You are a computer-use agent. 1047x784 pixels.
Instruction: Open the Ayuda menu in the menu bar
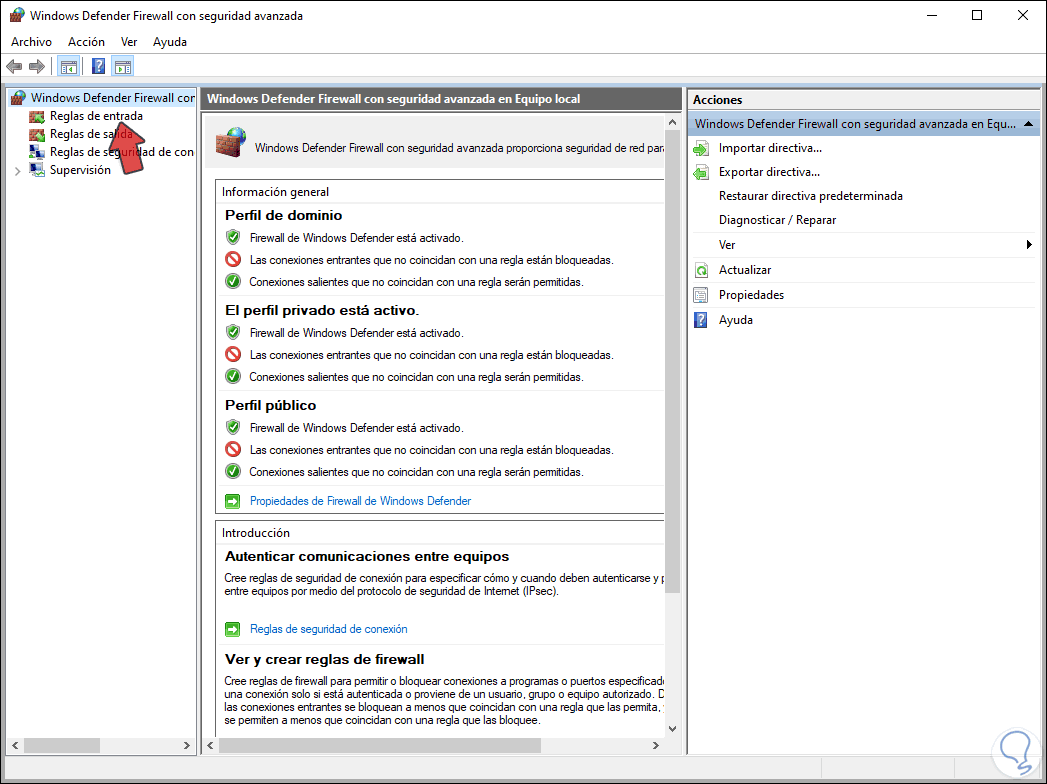coord(170,42)
